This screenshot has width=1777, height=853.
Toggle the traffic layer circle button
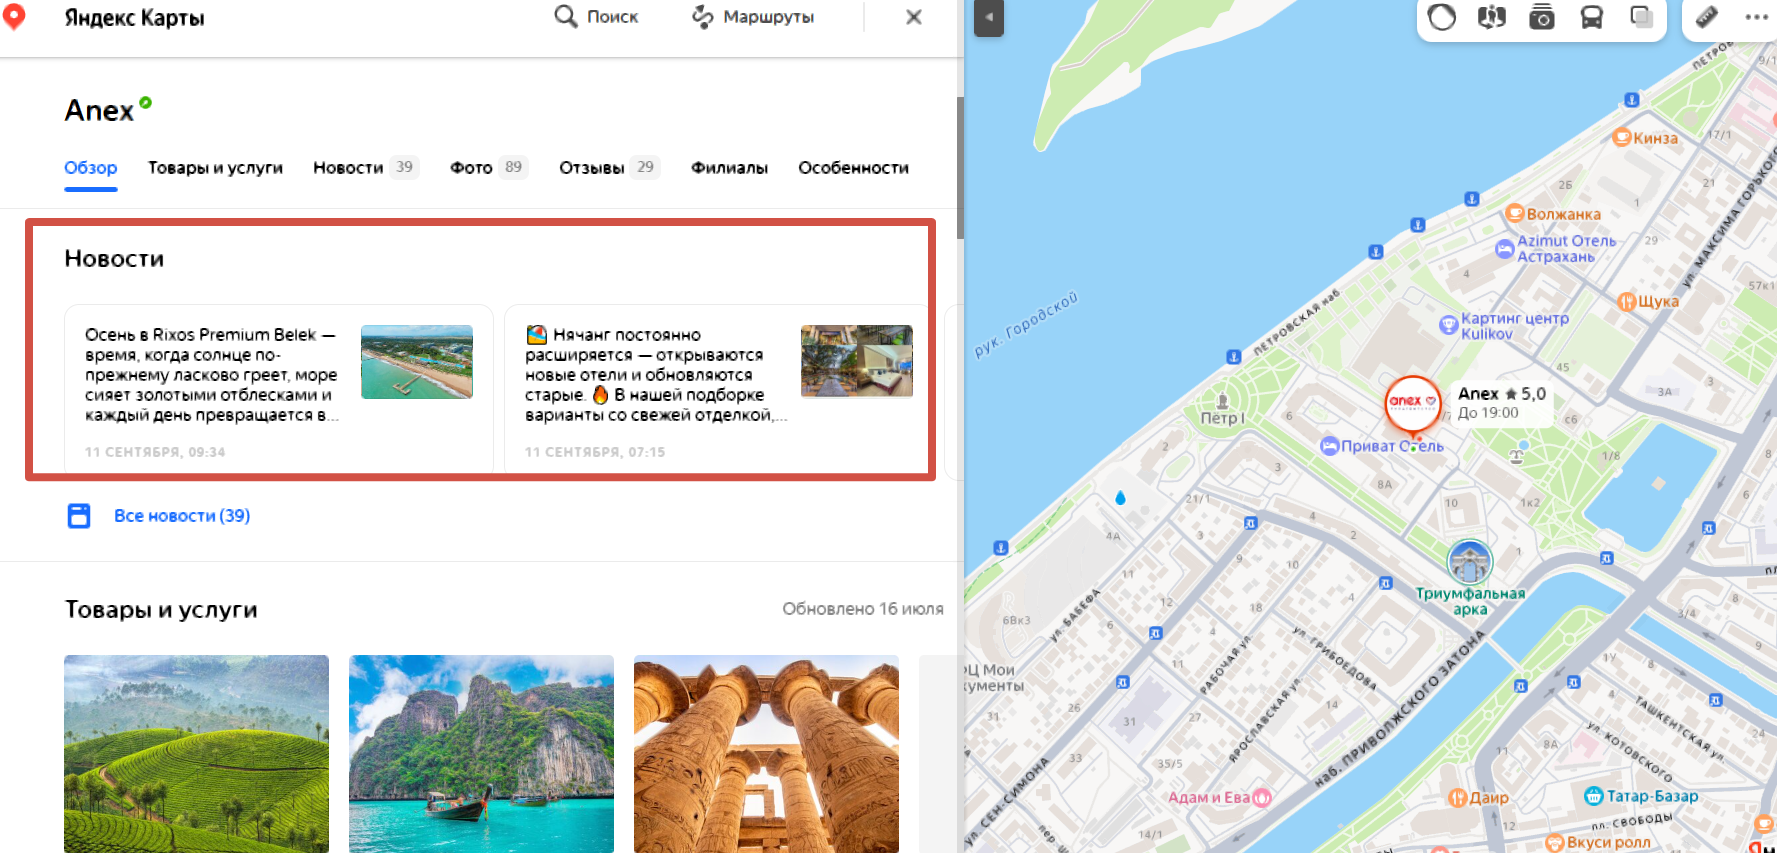(1441, 17)
